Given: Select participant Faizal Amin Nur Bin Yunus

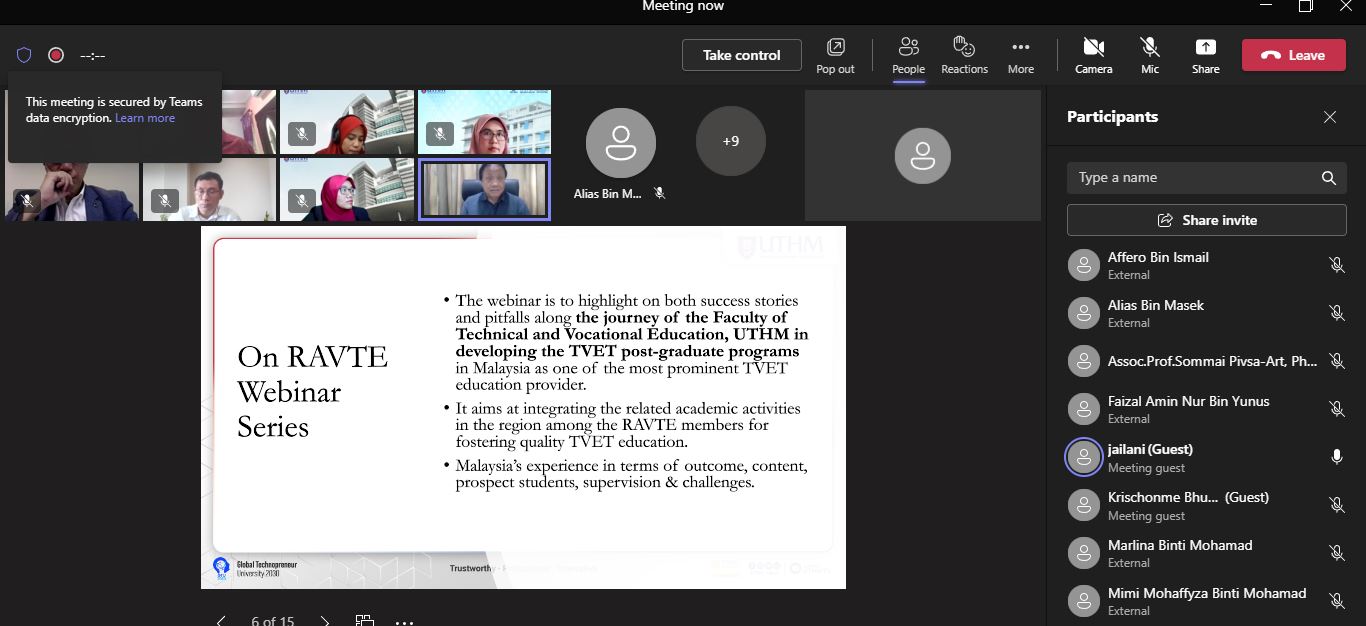Looking at the screenshot, I should [x=1206, y=409].
